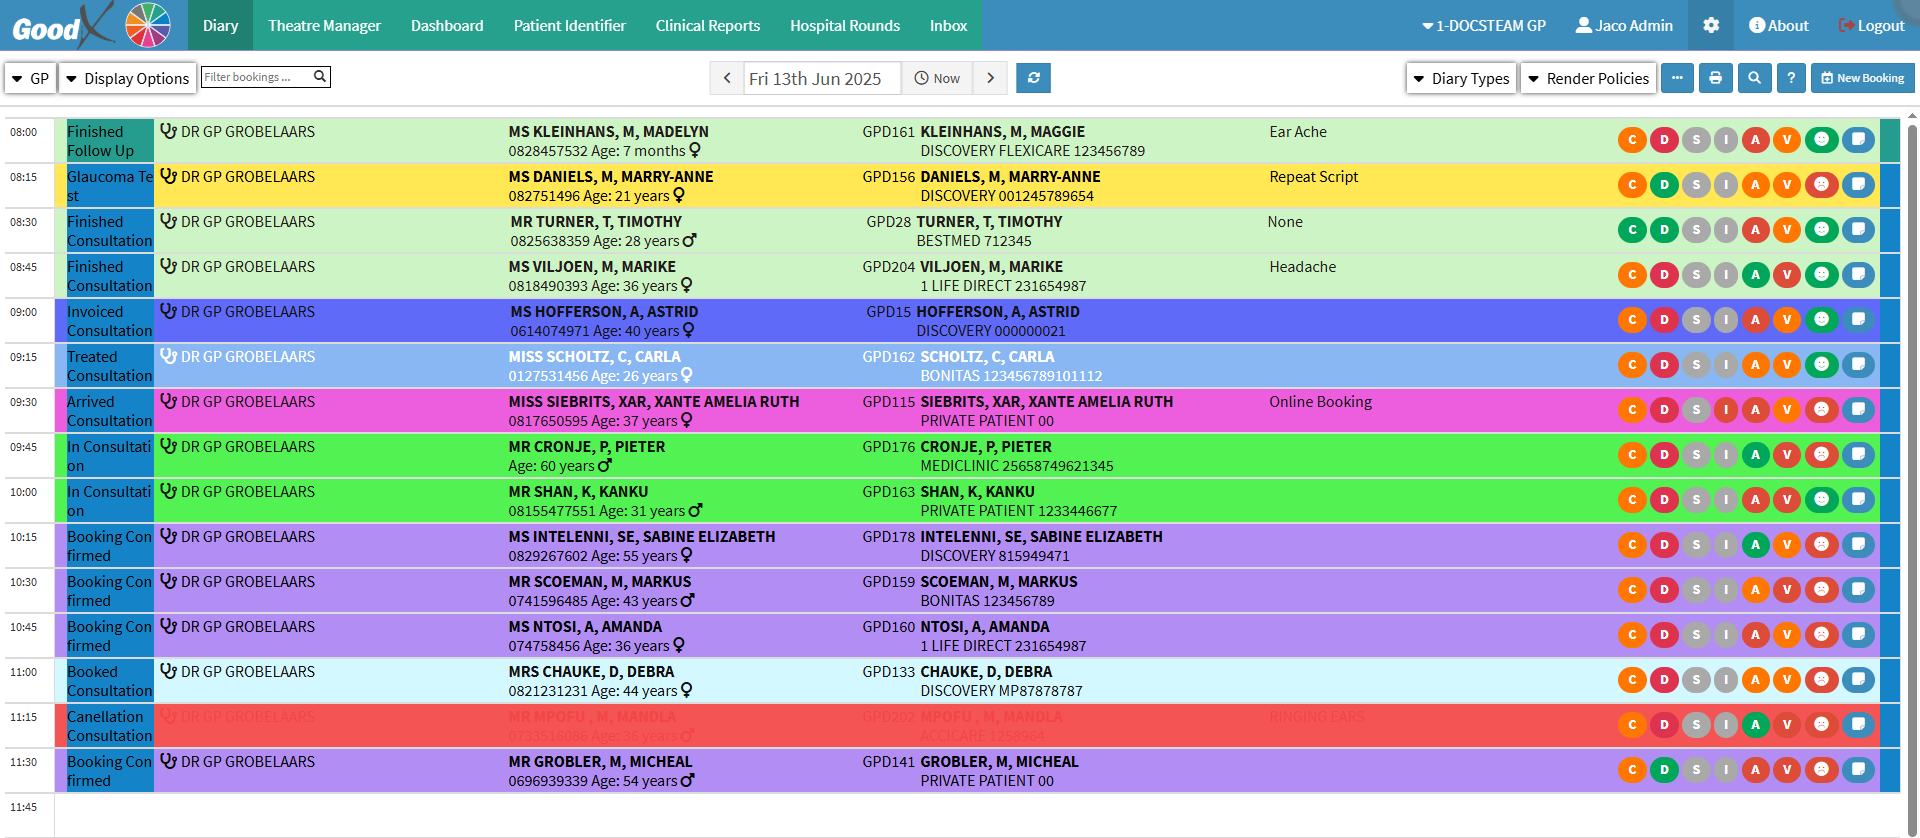Viewport: 1920px width, 838px height.
Task: Toggle the D status on Marry-Anne Daniels row
Action: pyautogui.click(x=1664, y=185)
